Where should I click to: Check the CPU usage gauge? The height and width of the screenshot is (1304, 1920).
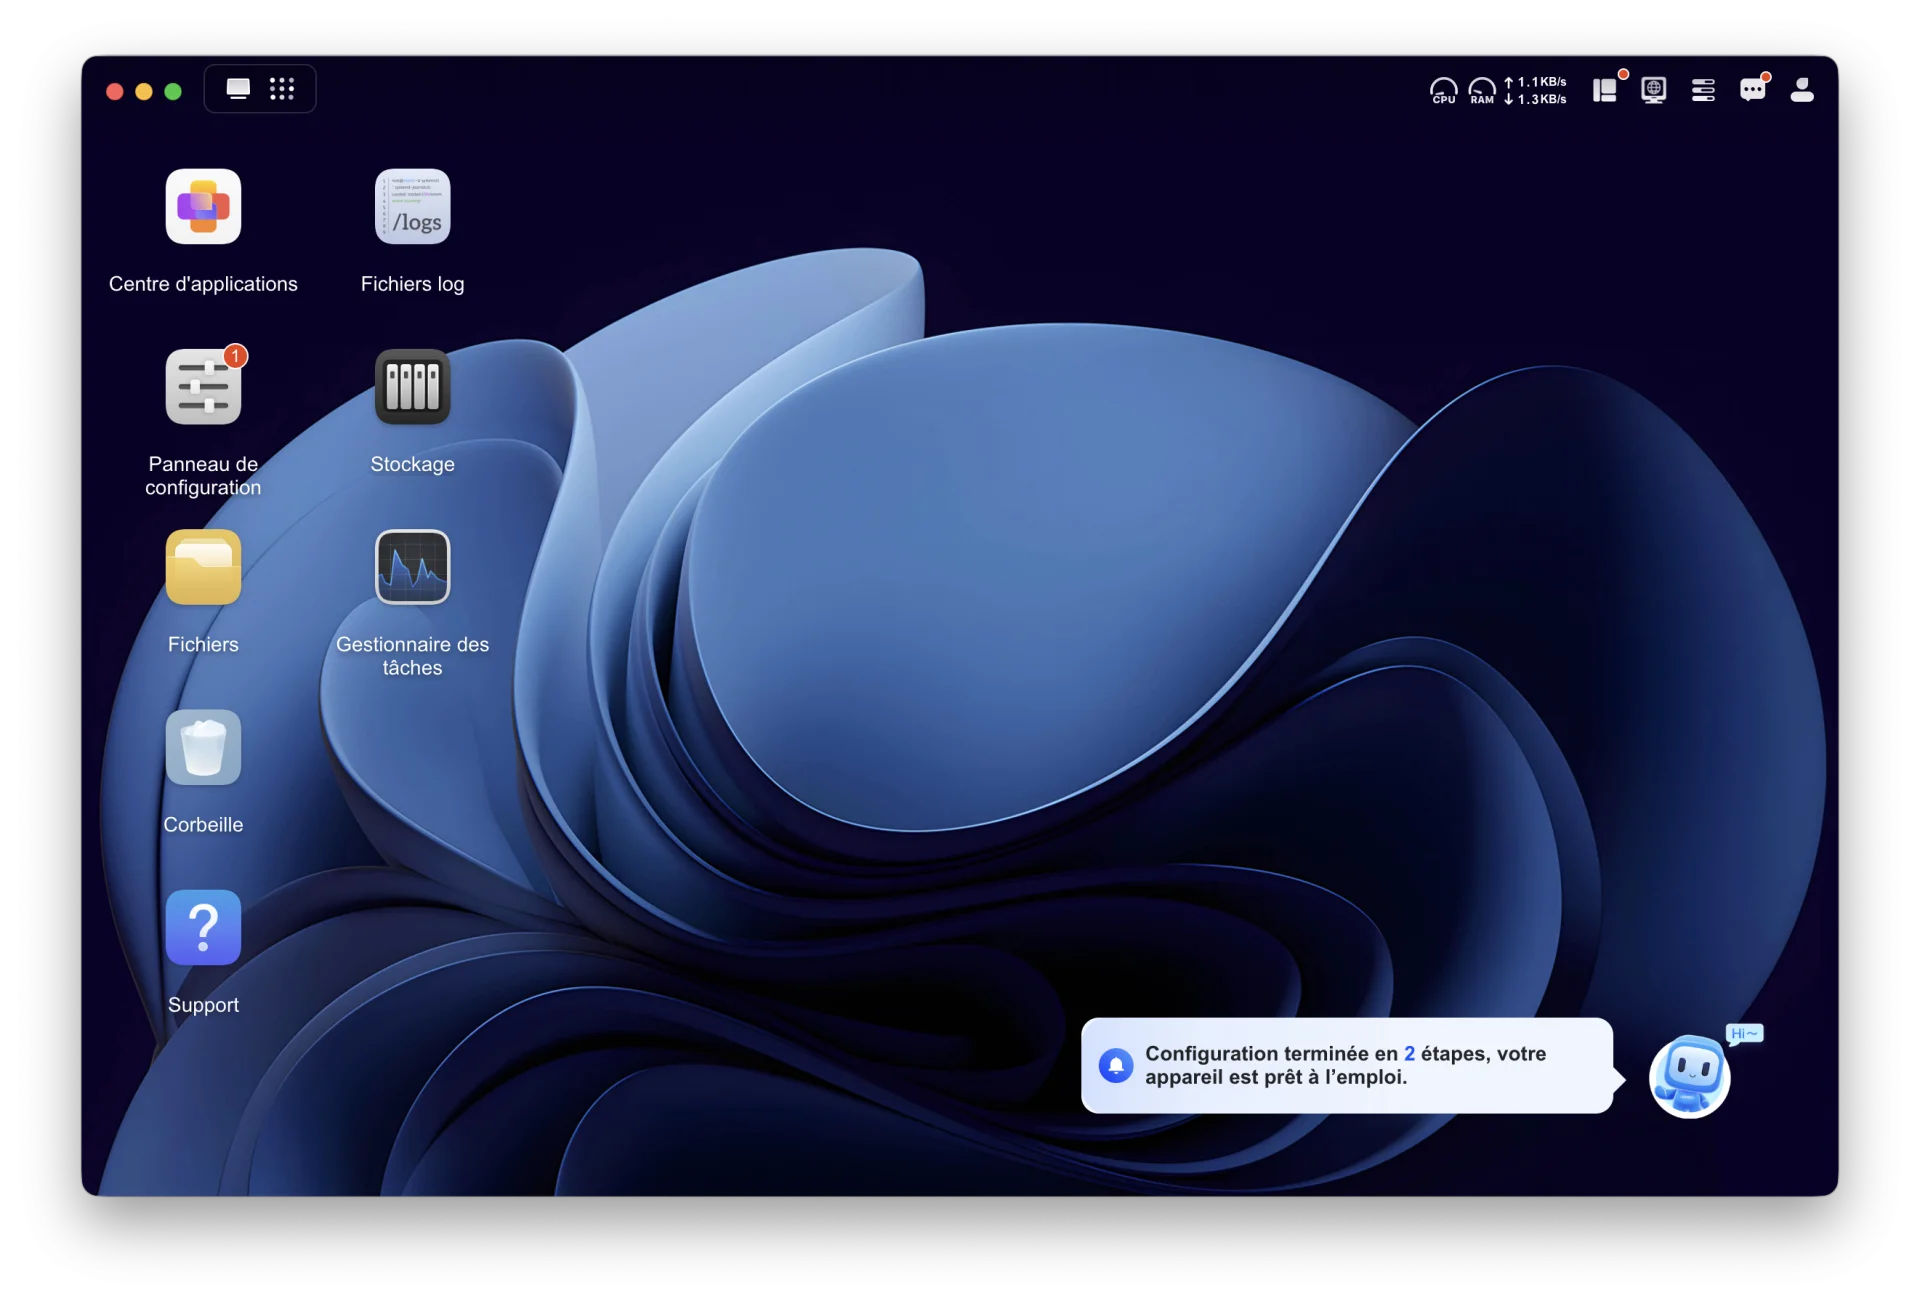(x=1443, y=91)
